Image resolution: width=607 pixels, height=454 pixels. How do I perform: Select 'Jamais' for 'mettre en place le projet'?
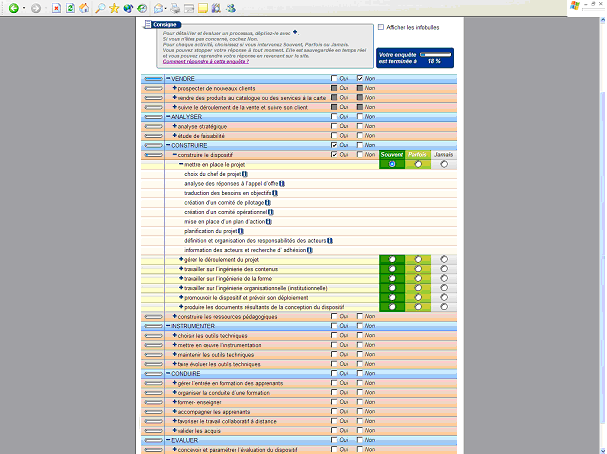coord(443,164)
